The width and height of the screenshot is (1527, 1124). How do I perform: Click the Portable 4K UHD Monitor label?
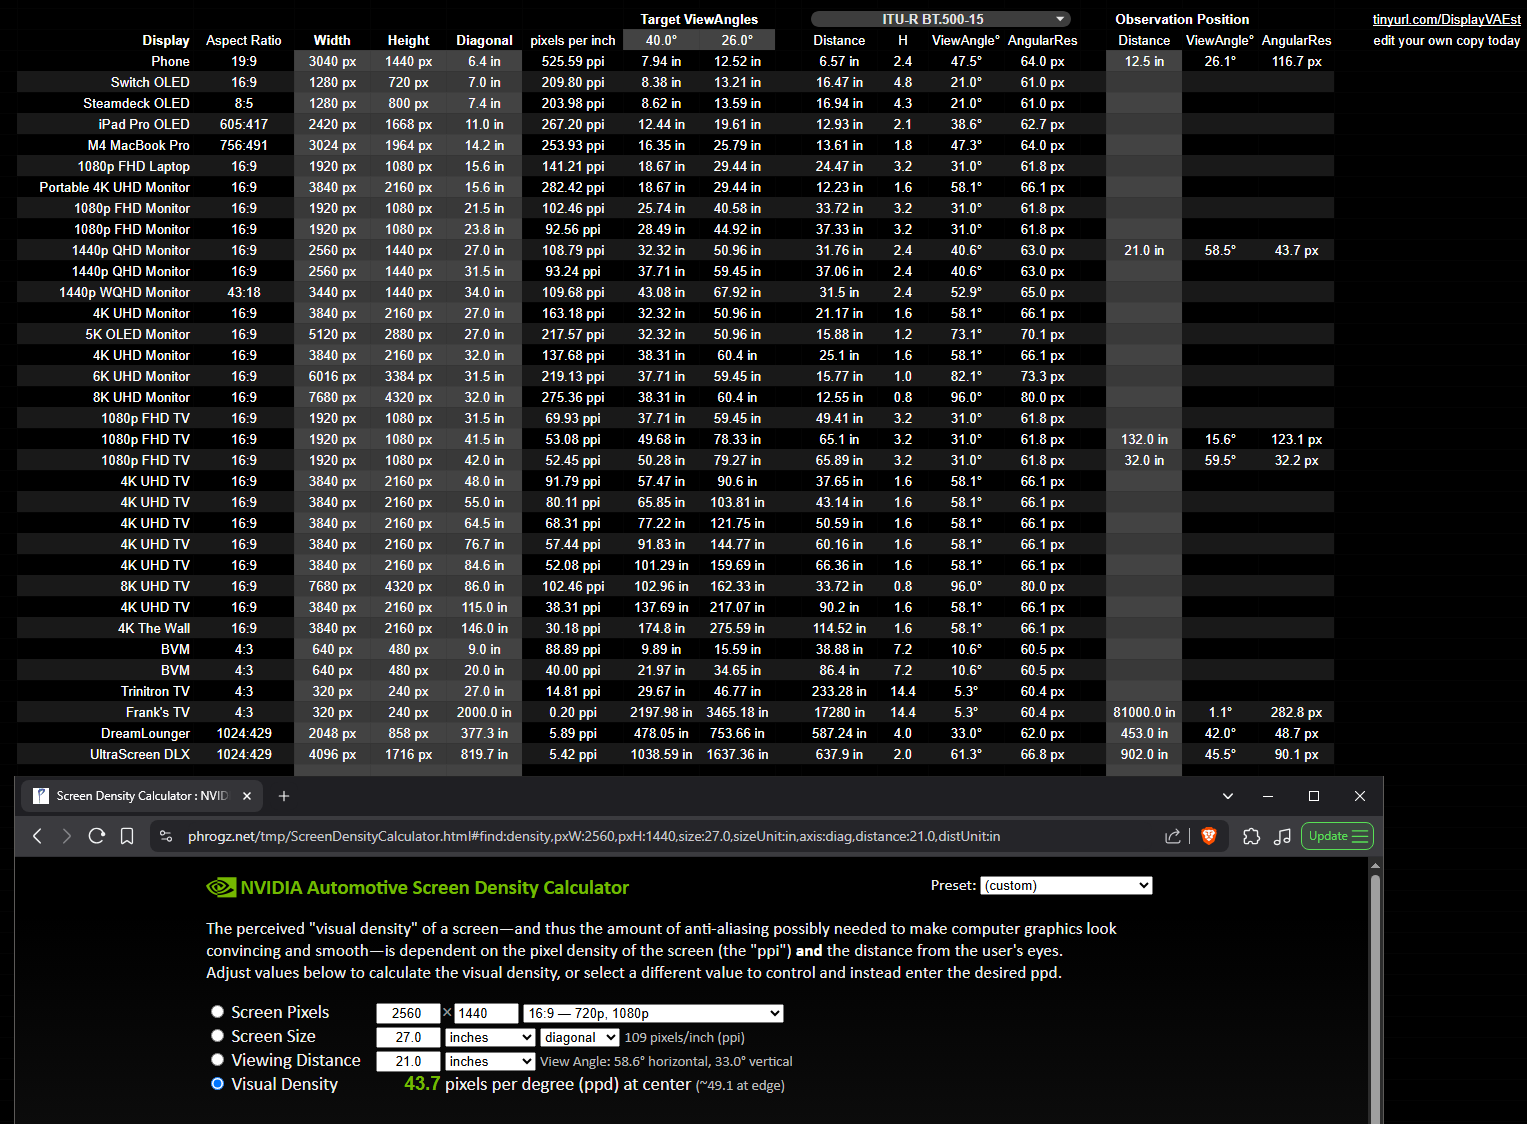point(114,187)
